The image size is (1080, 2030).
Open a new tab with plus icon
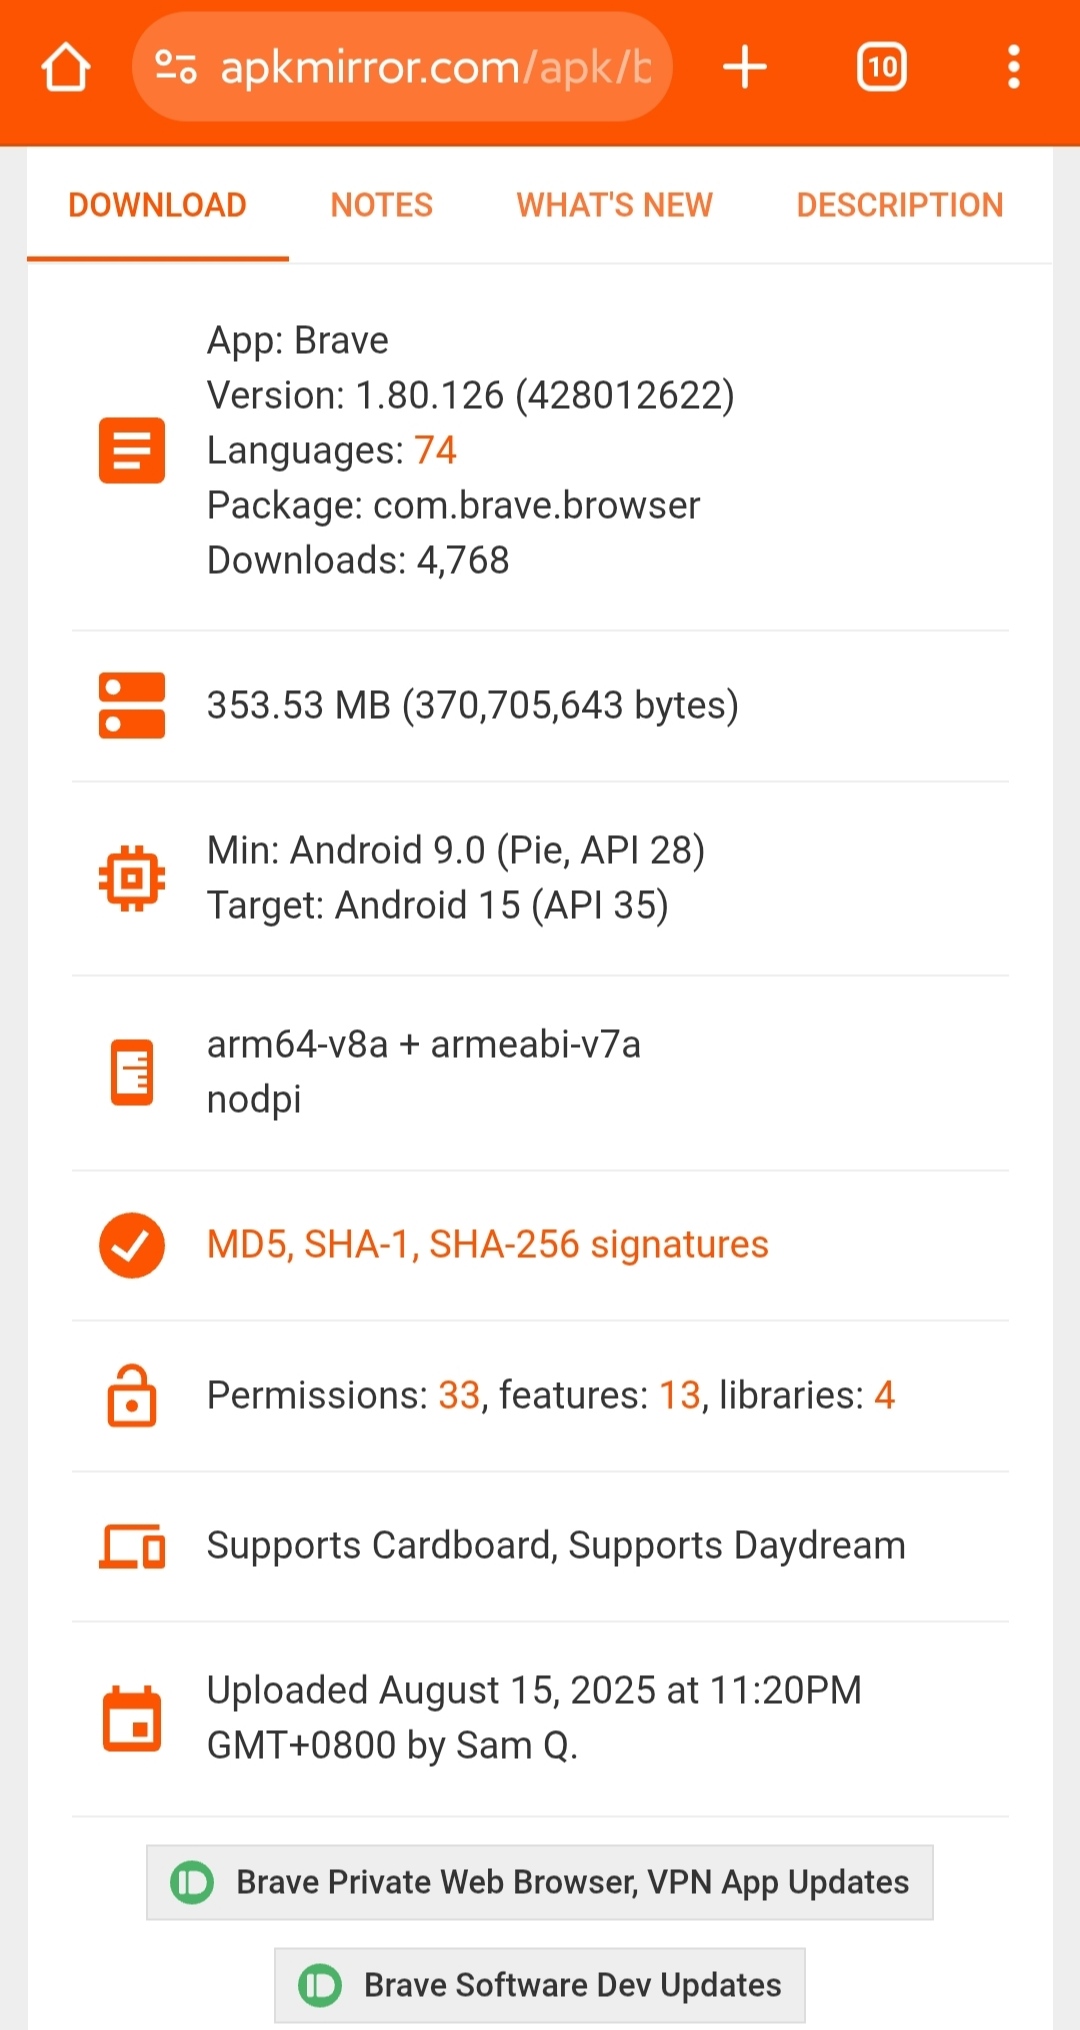click(x=745, y=67)
